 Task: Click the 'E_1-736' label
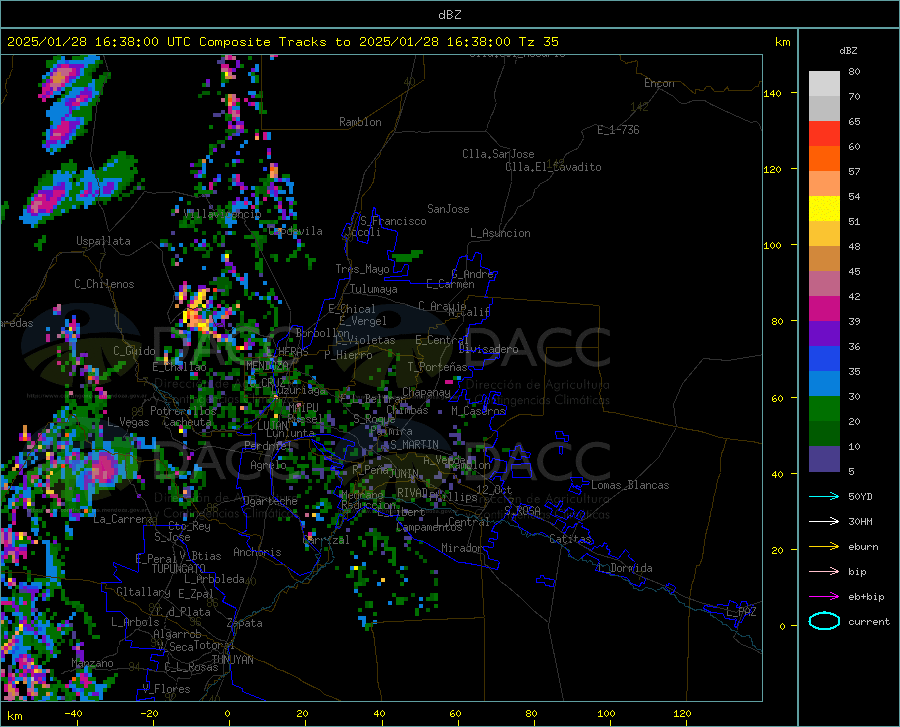[x=618, y=130]
